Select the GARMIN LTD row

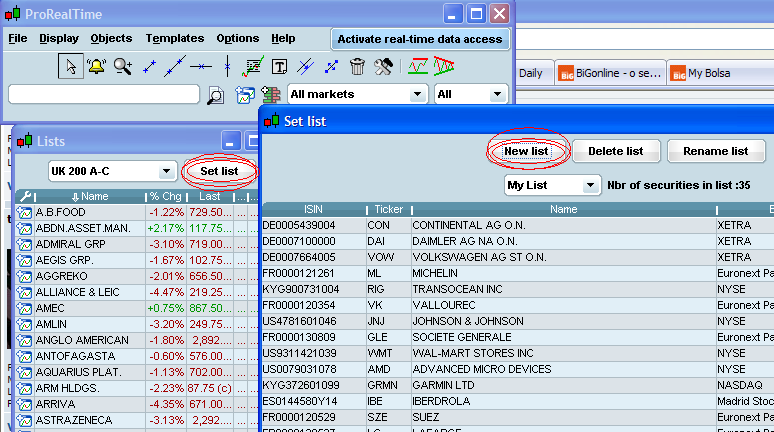click(x=518, y=385)
